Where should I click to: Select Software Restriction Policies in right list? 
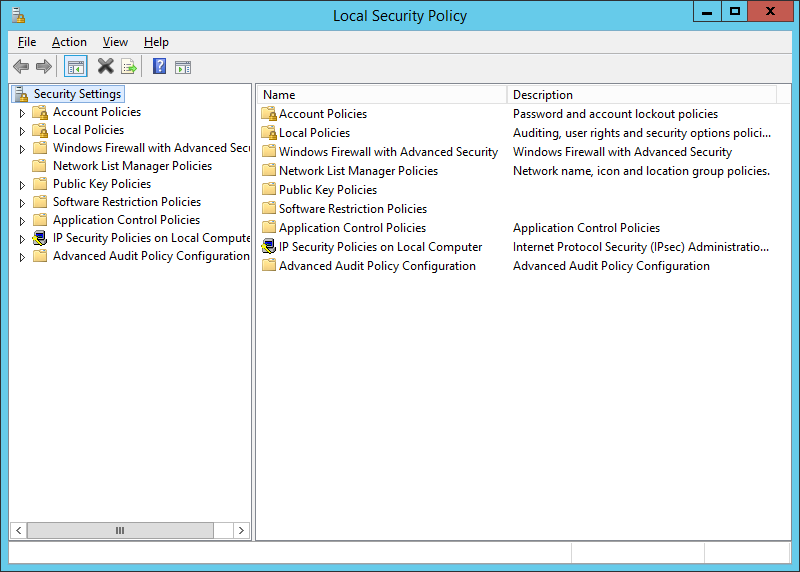pos(352,209)
